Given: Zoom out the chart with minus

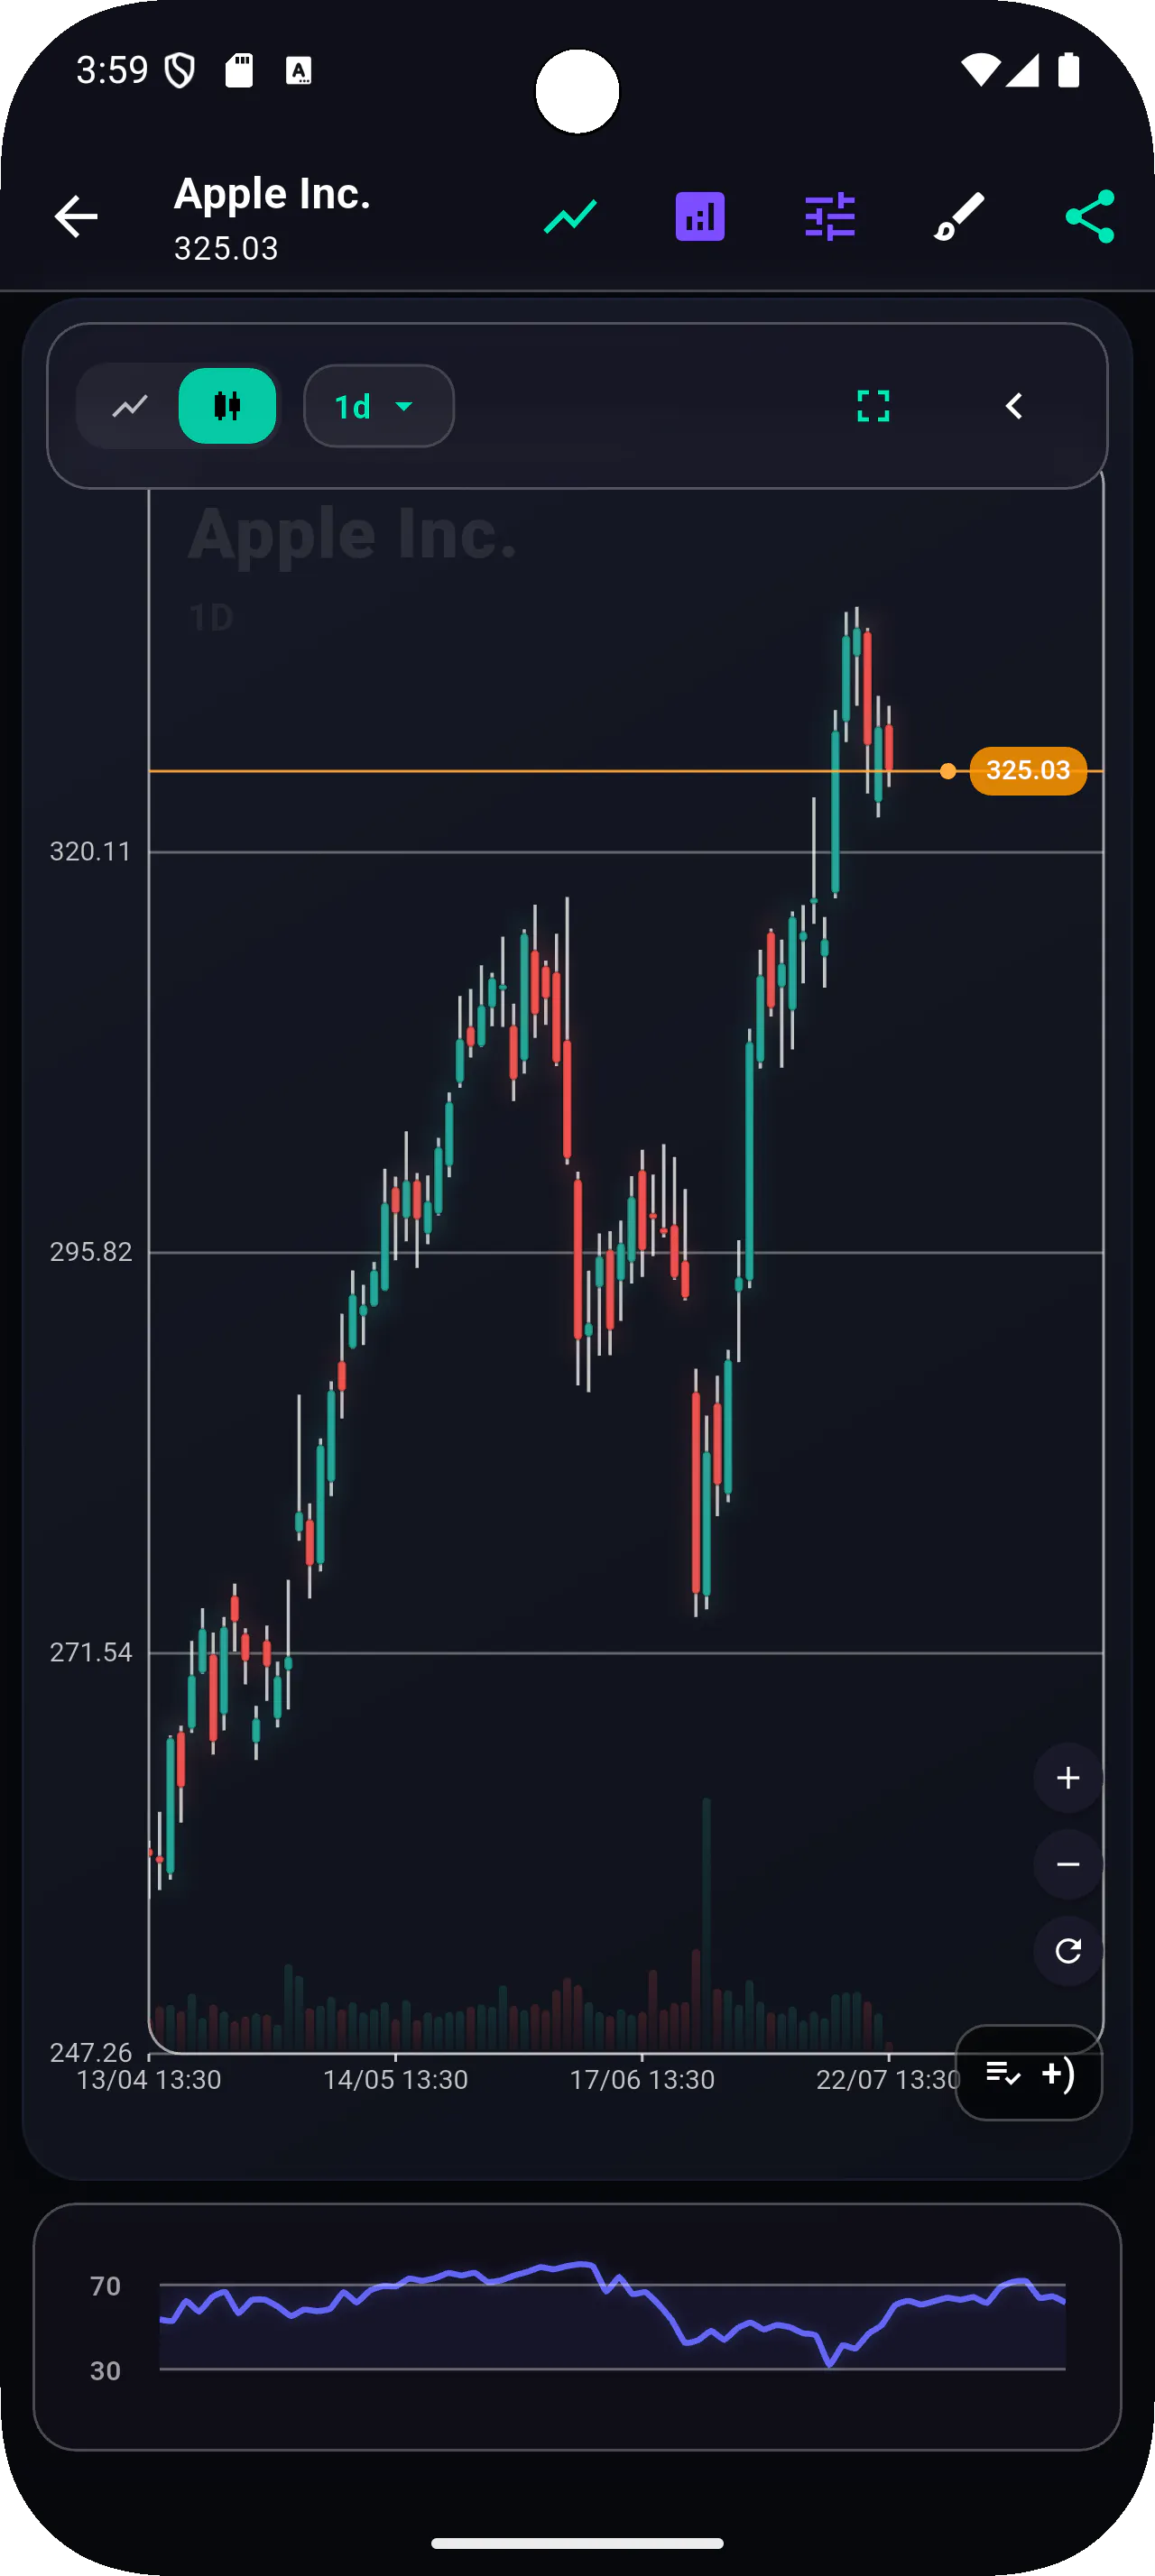Looking at the screenshot, I should 1068,1864.
